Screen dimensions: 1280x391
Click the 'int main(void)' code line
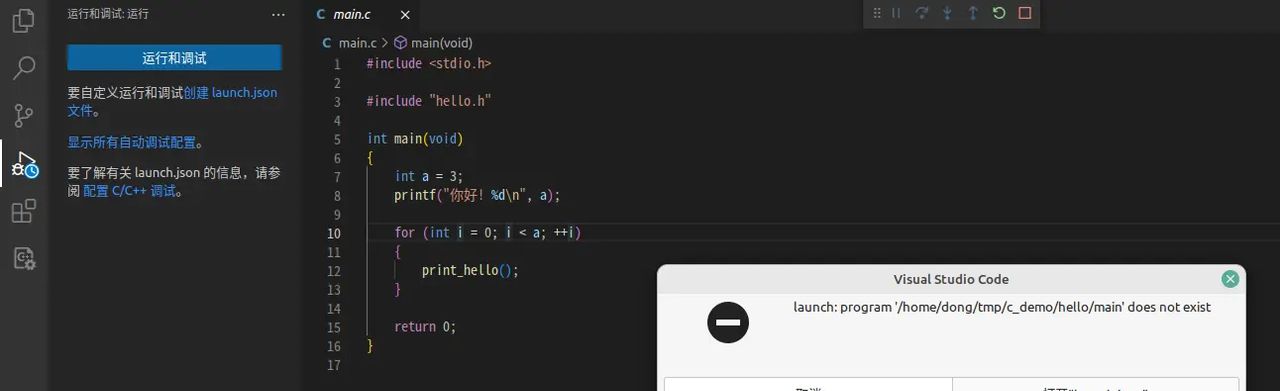(415, 139)
